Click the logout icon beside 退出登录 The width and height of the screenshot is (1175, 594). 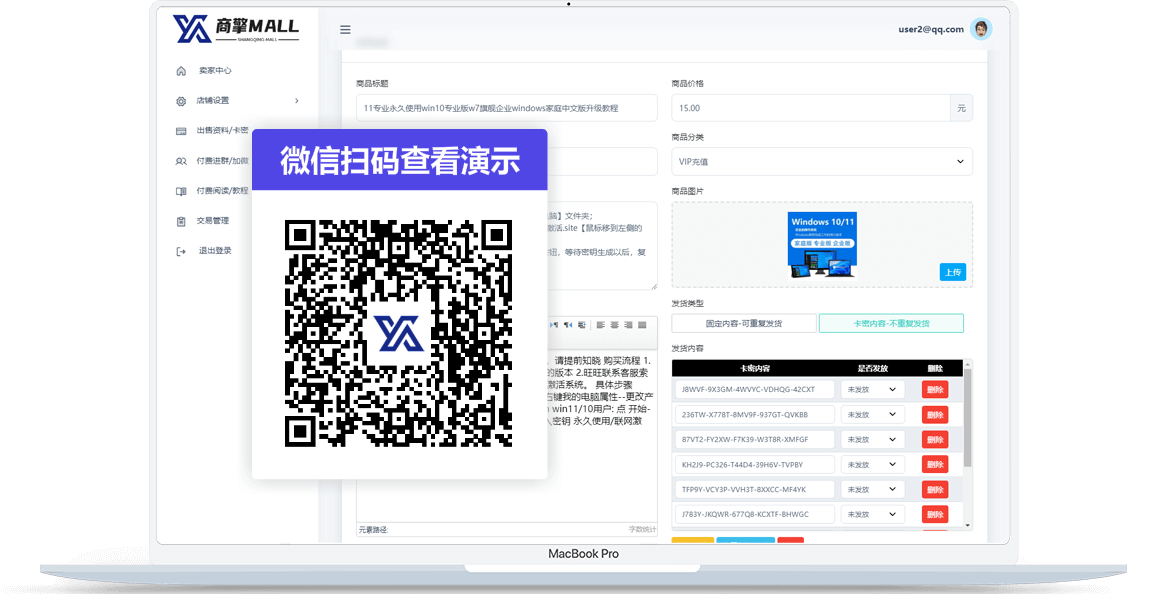181,251
